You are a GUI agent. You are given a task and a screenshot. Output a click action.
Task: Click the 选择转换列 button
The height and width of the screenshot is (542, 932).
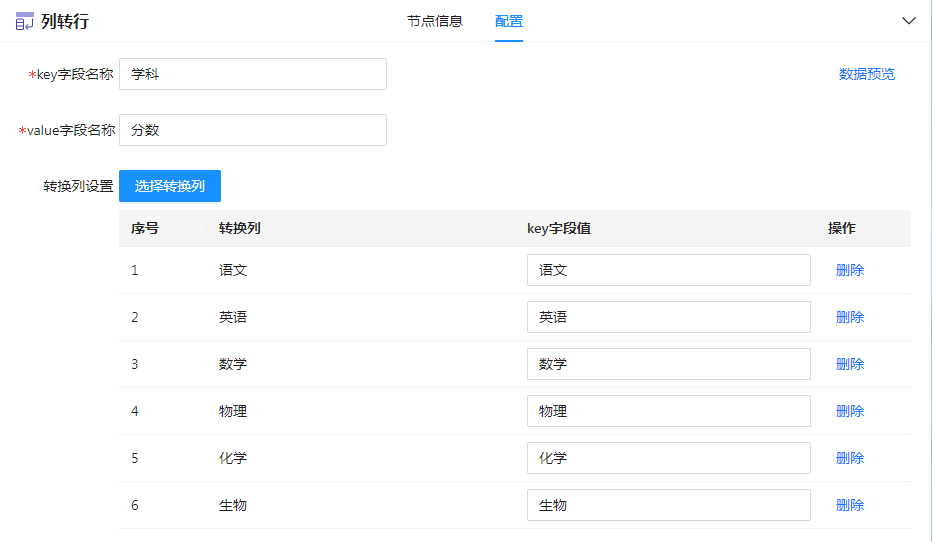(170, 186)
